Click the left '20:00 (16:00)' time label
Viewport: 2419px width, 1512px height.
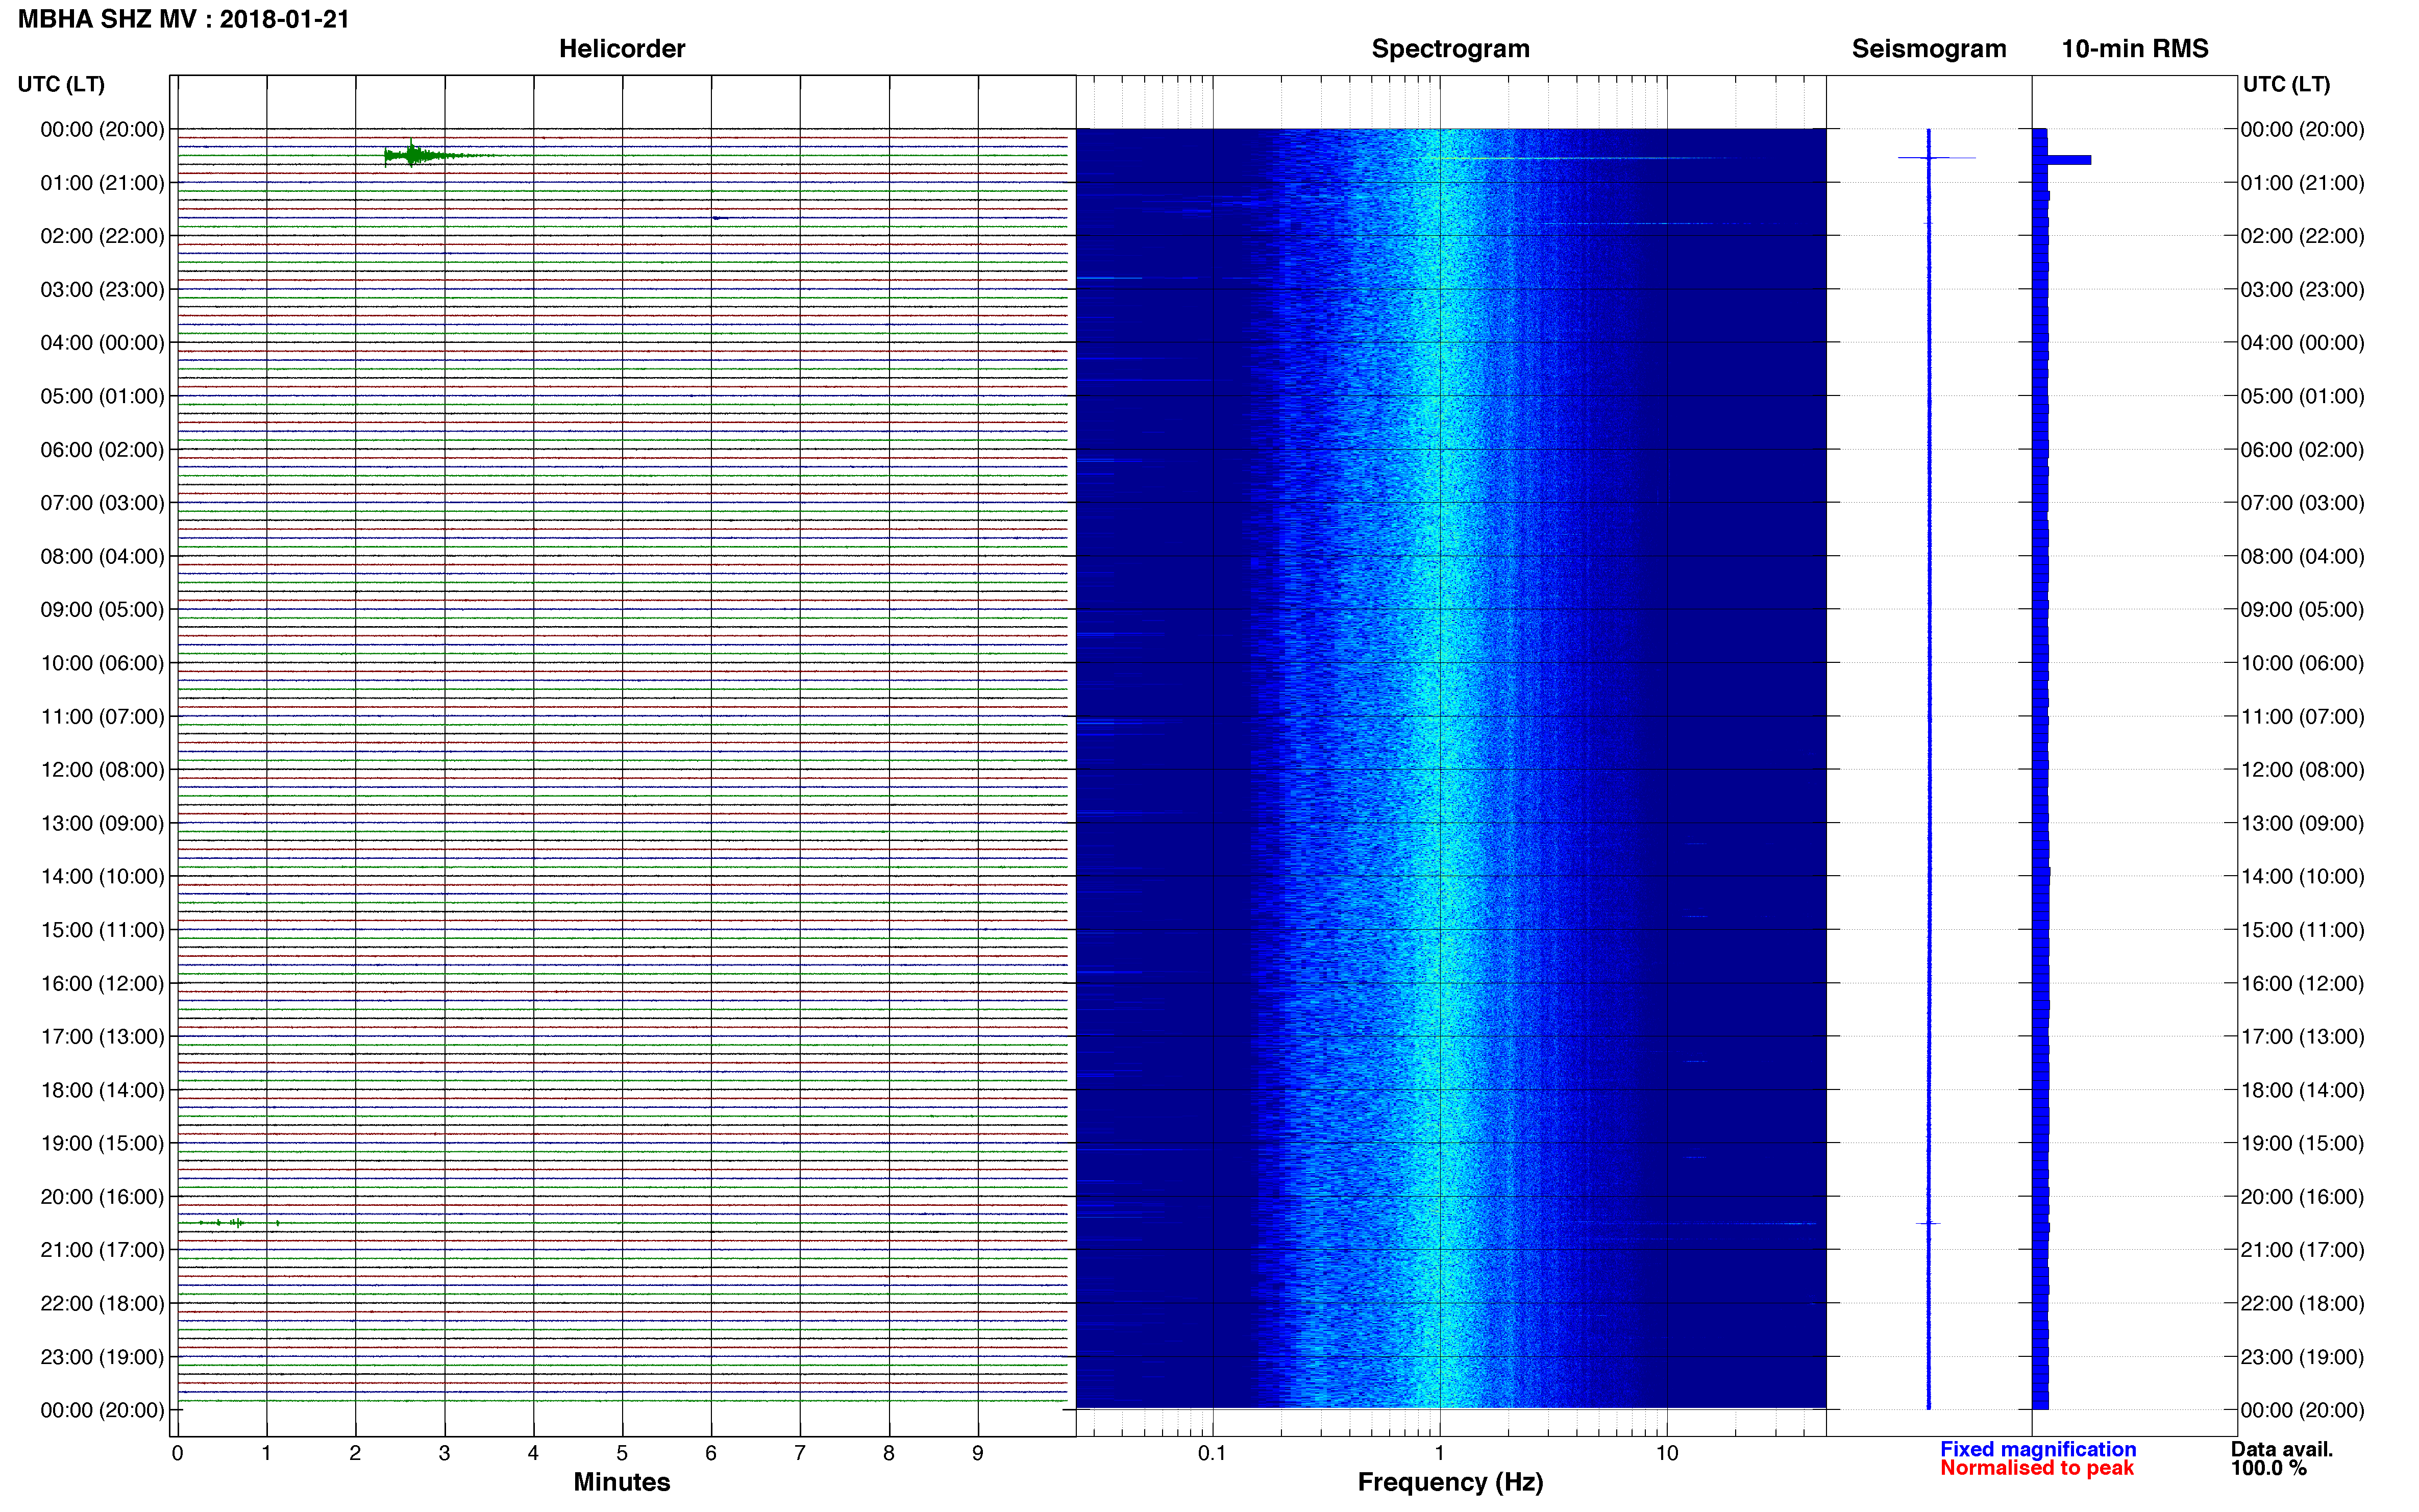[x=102, y=1196]
